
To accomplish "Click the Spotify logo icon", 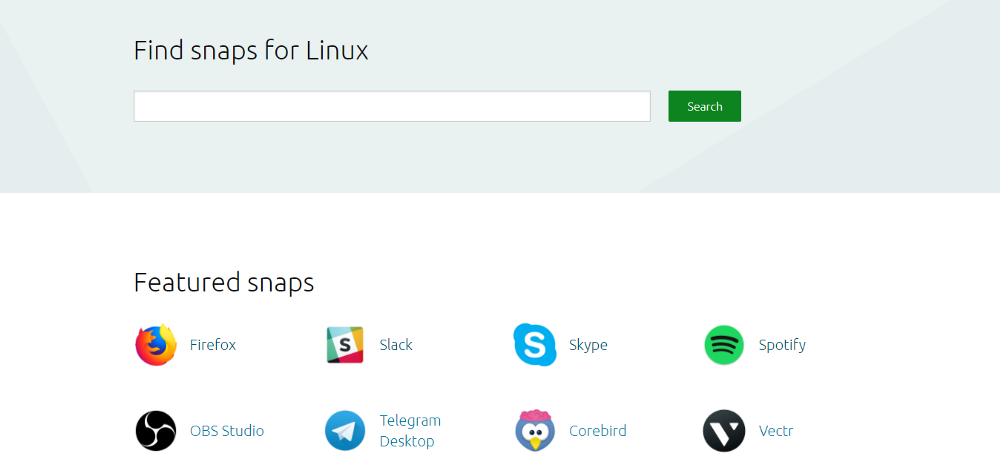I will [x=724, y=345].
